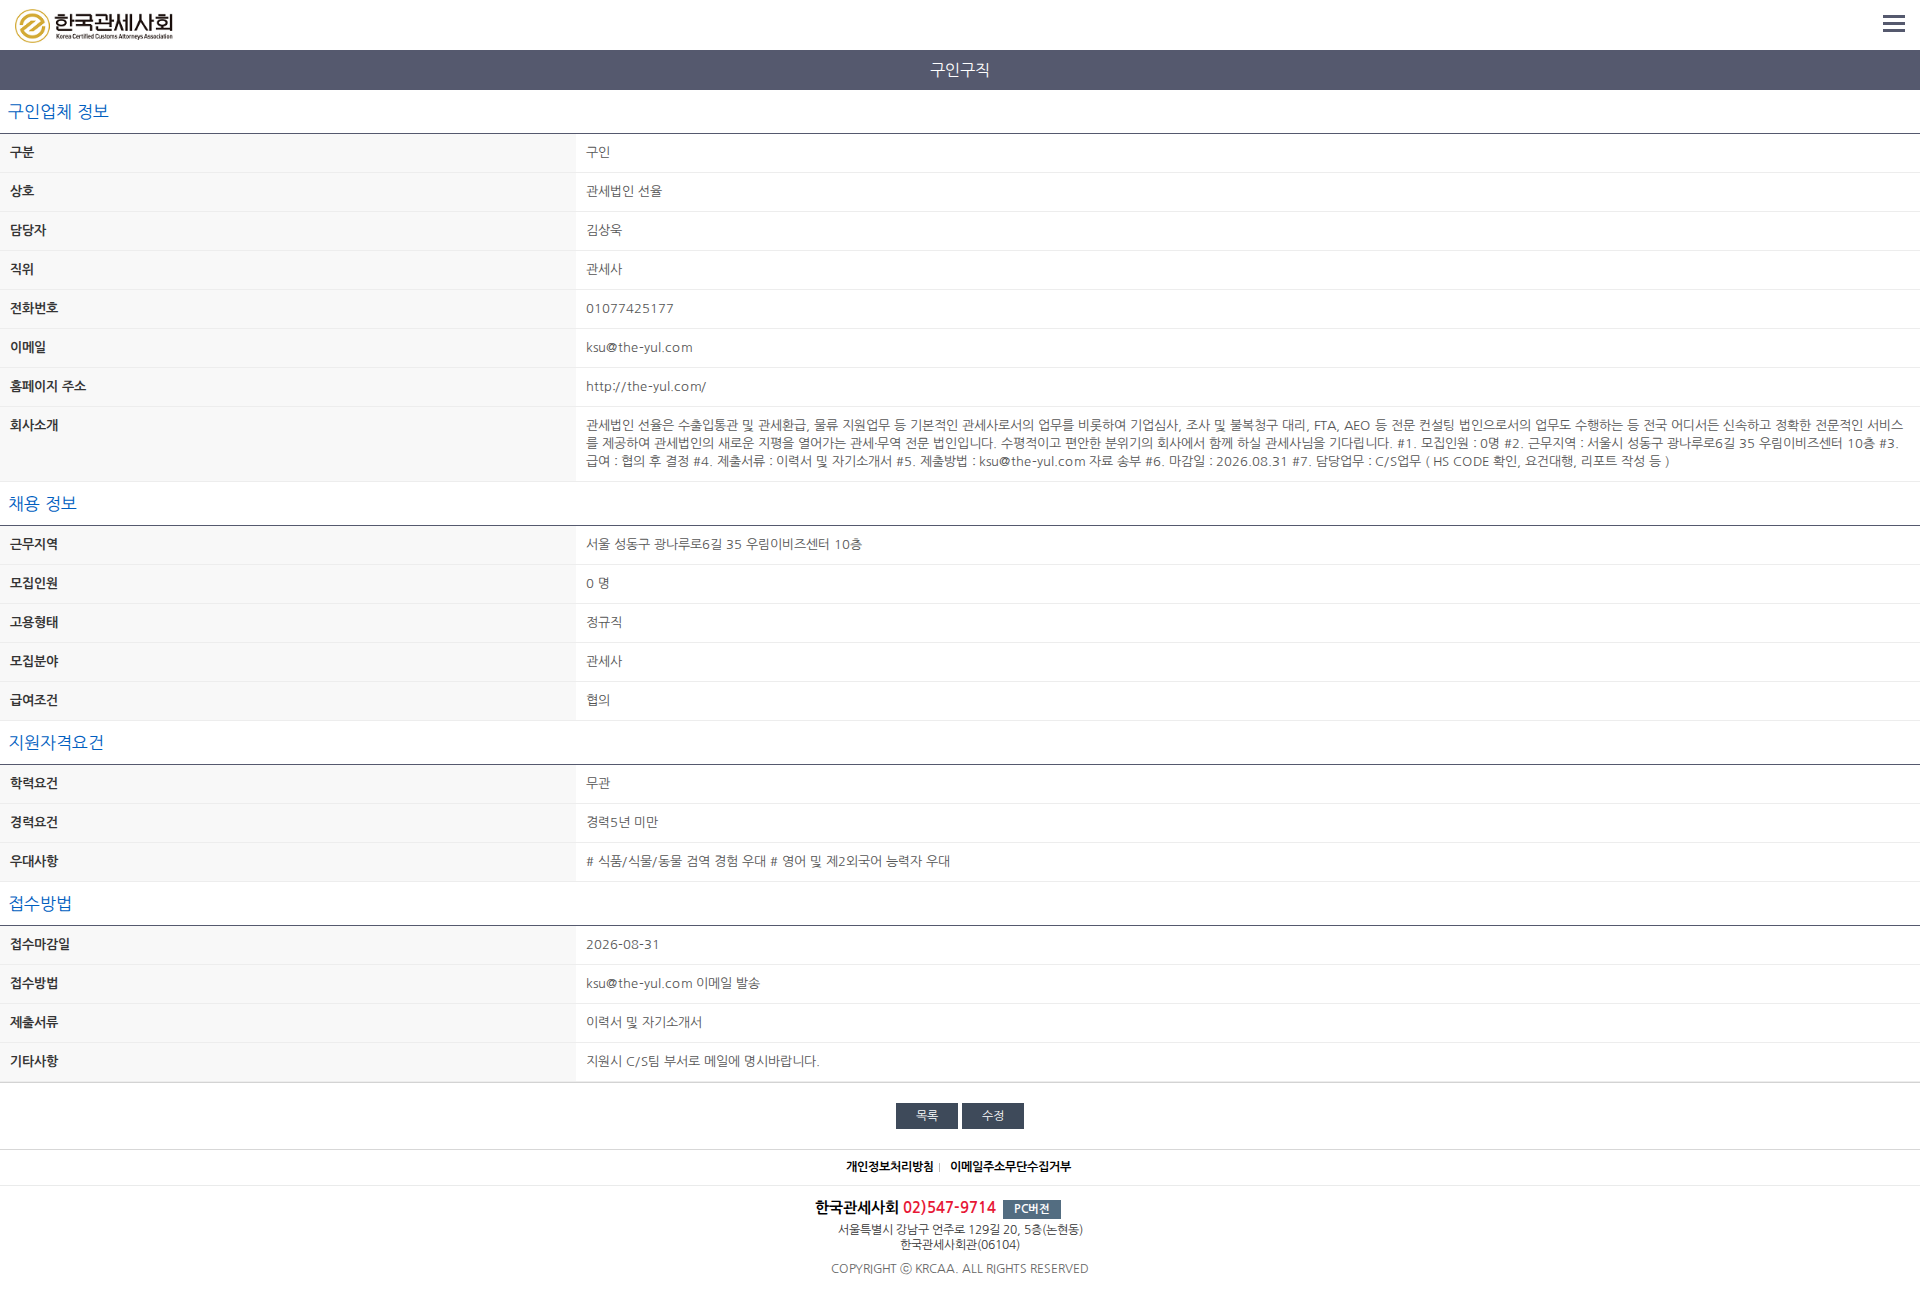
Task: Click the 수정 button
Action: [992, 1116]
